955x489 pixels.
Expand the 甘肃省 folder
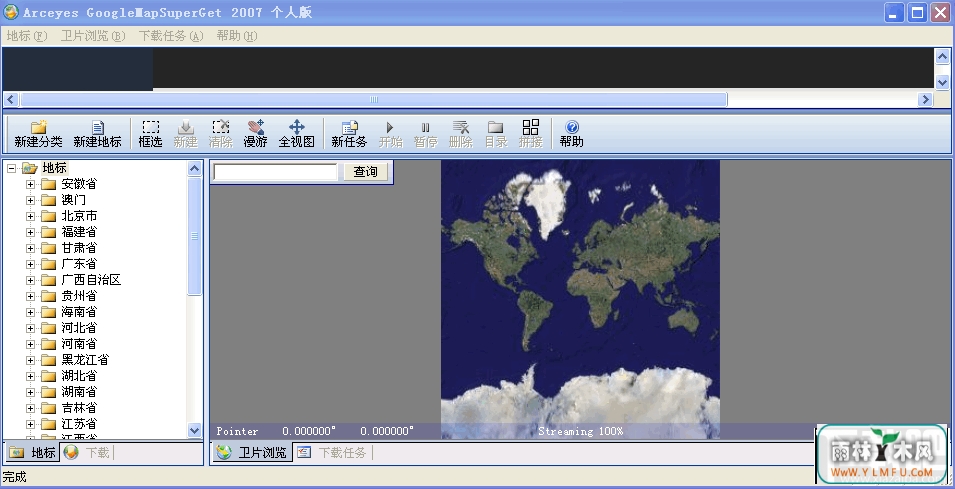pos(30,248)
